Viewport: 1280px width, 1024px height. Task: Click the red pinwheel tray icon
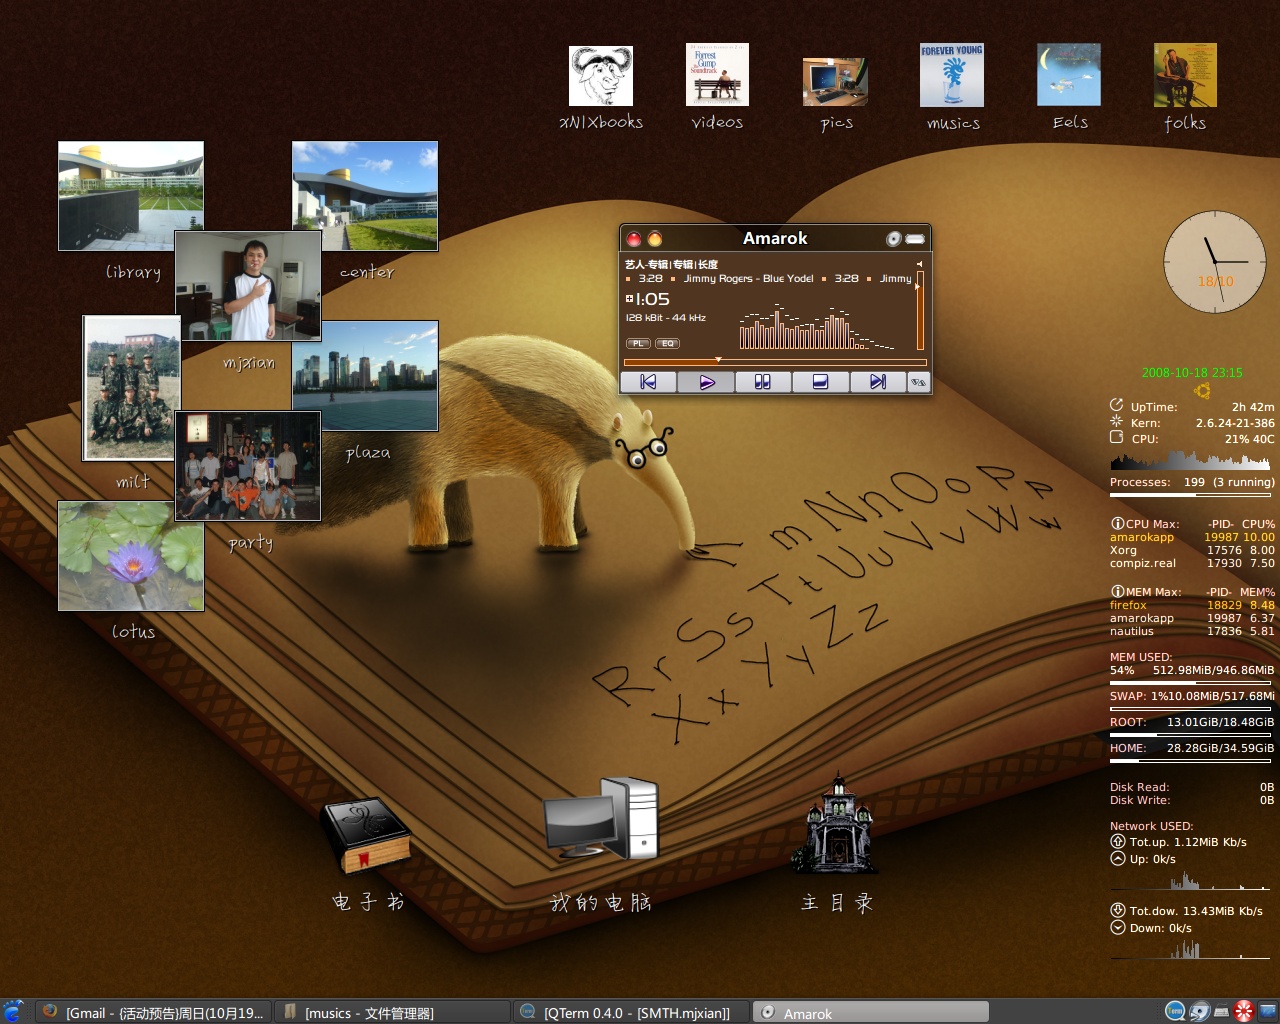point(1244,1012)
